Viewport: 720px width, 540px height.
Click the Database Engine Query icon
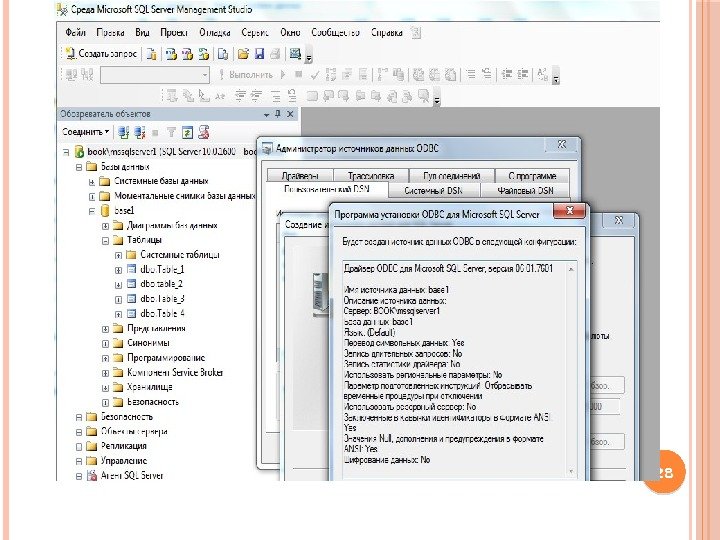152,54
